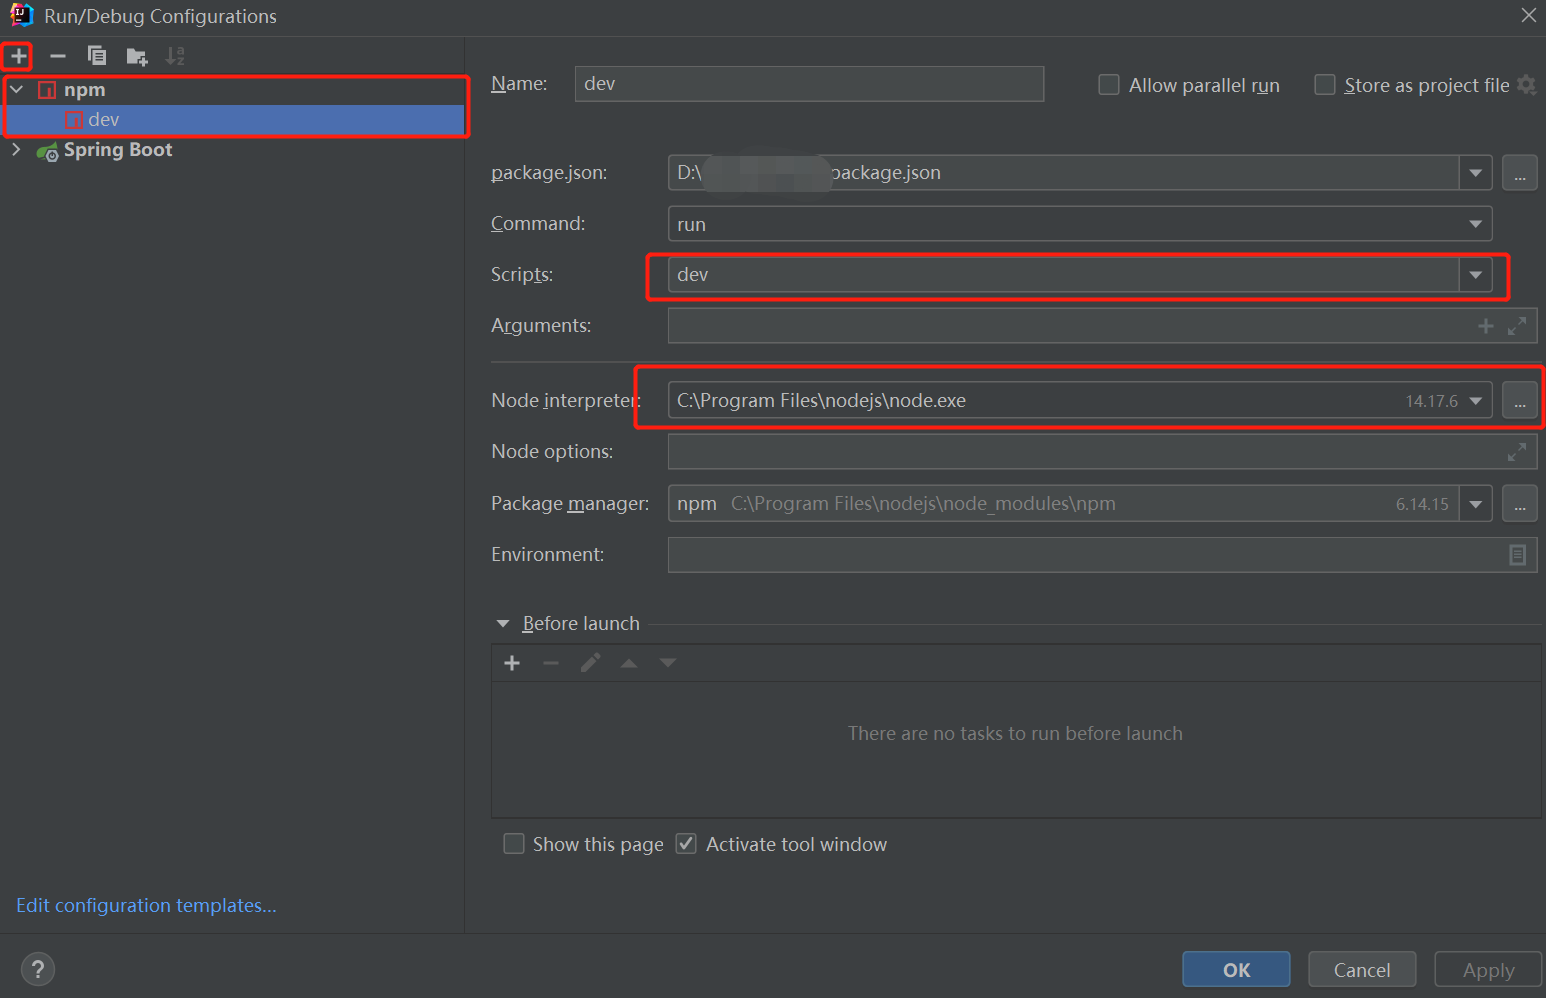The image size is (1546, 998).
Task: Collapse the npm configuration group
Action: coord(16,90)
